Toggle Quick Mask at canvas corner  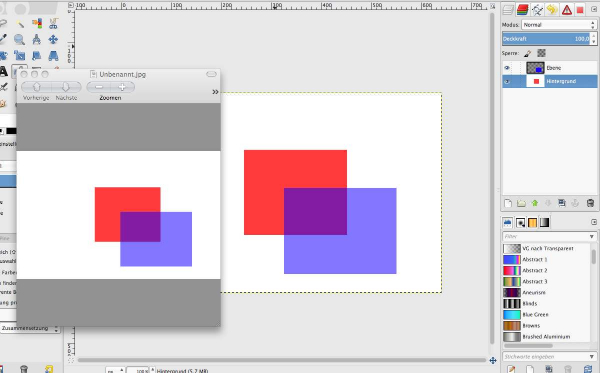71,360
